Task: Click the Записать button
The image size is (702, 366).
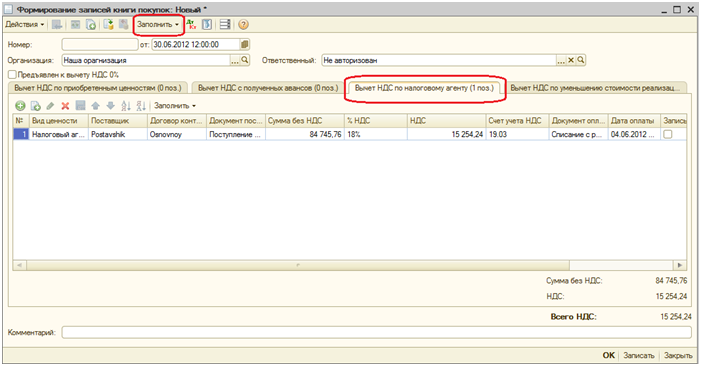Action: point(639,355)
